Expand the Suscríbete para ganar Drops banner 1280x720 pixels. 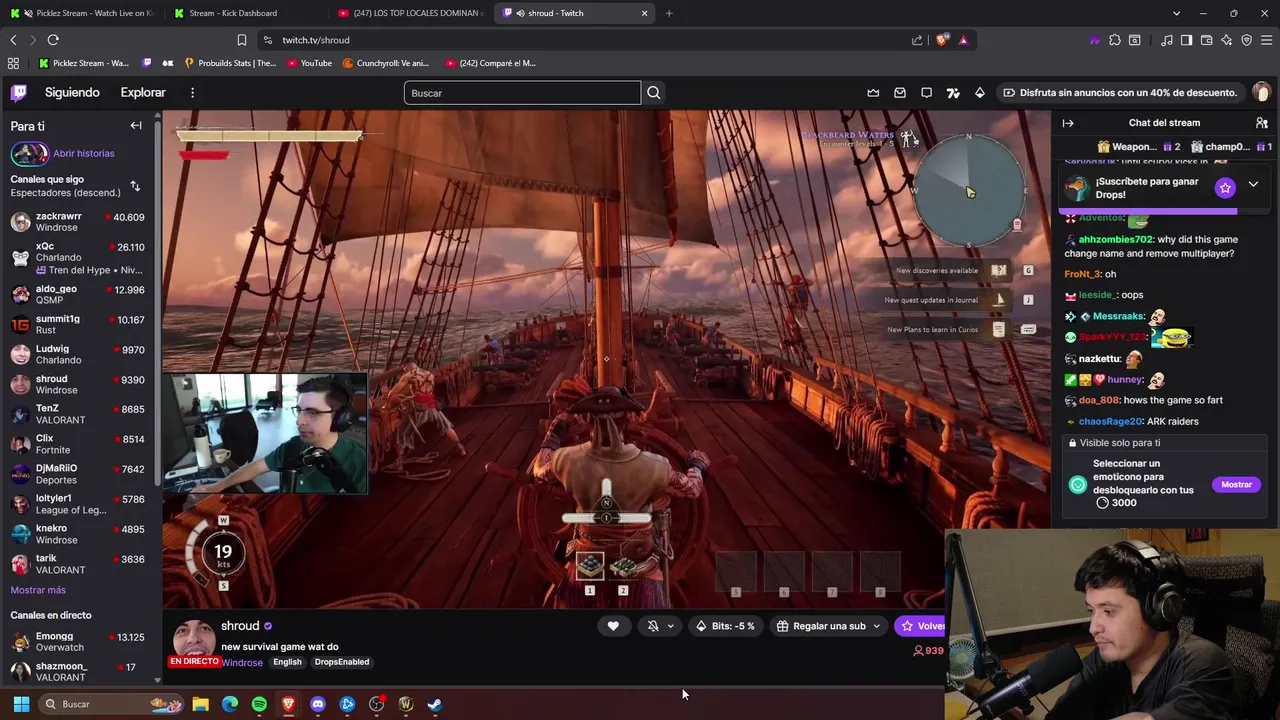tap(1253, 185)
